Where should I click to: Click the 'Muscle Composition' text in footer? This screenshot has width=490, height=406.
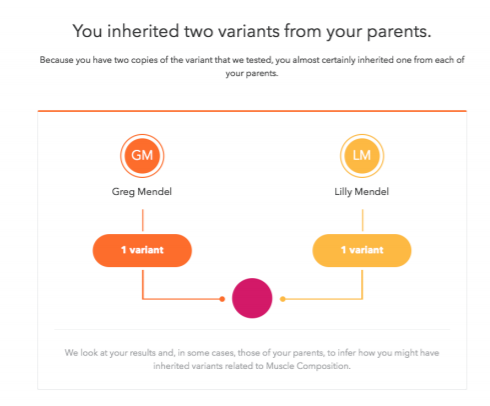[308, 366]
